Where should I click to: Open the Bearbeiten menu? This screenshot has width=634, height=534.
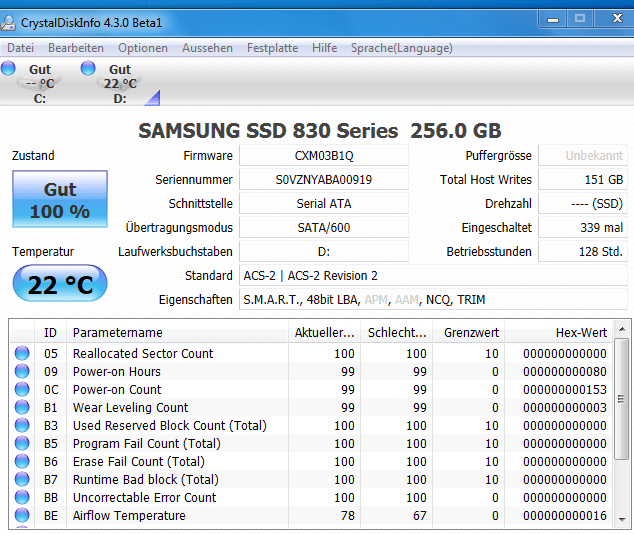pos(76,48)
